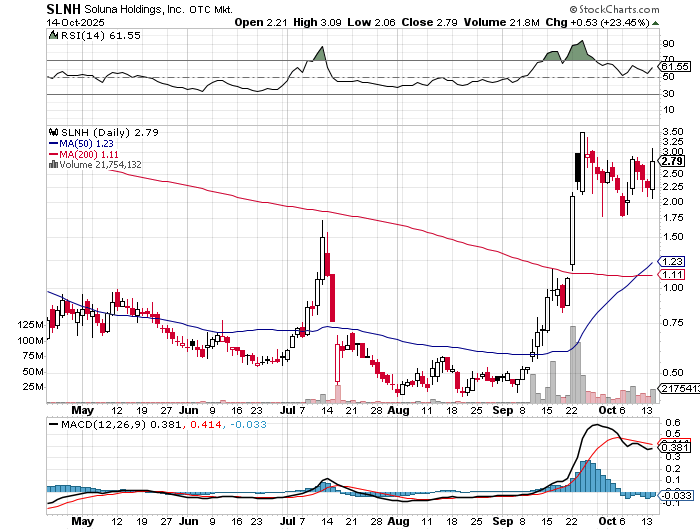Click the Sep label under the price chart
The height and width of the screenshot is (530, 700).
coord(503,410)
